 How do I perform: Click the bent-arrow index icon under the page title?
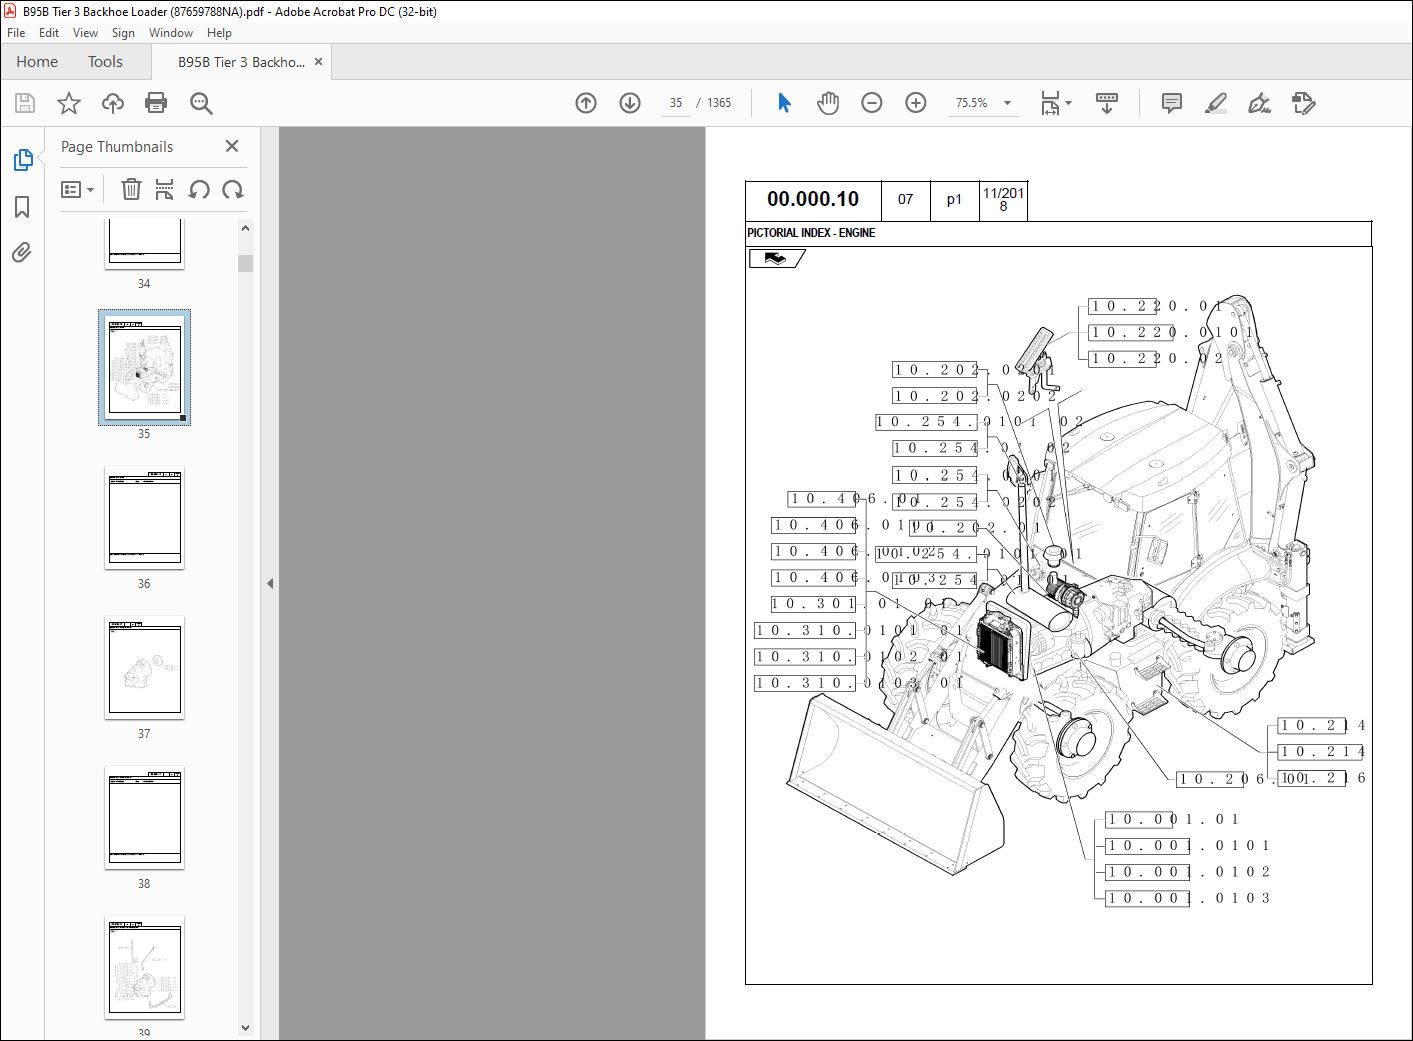776,258
